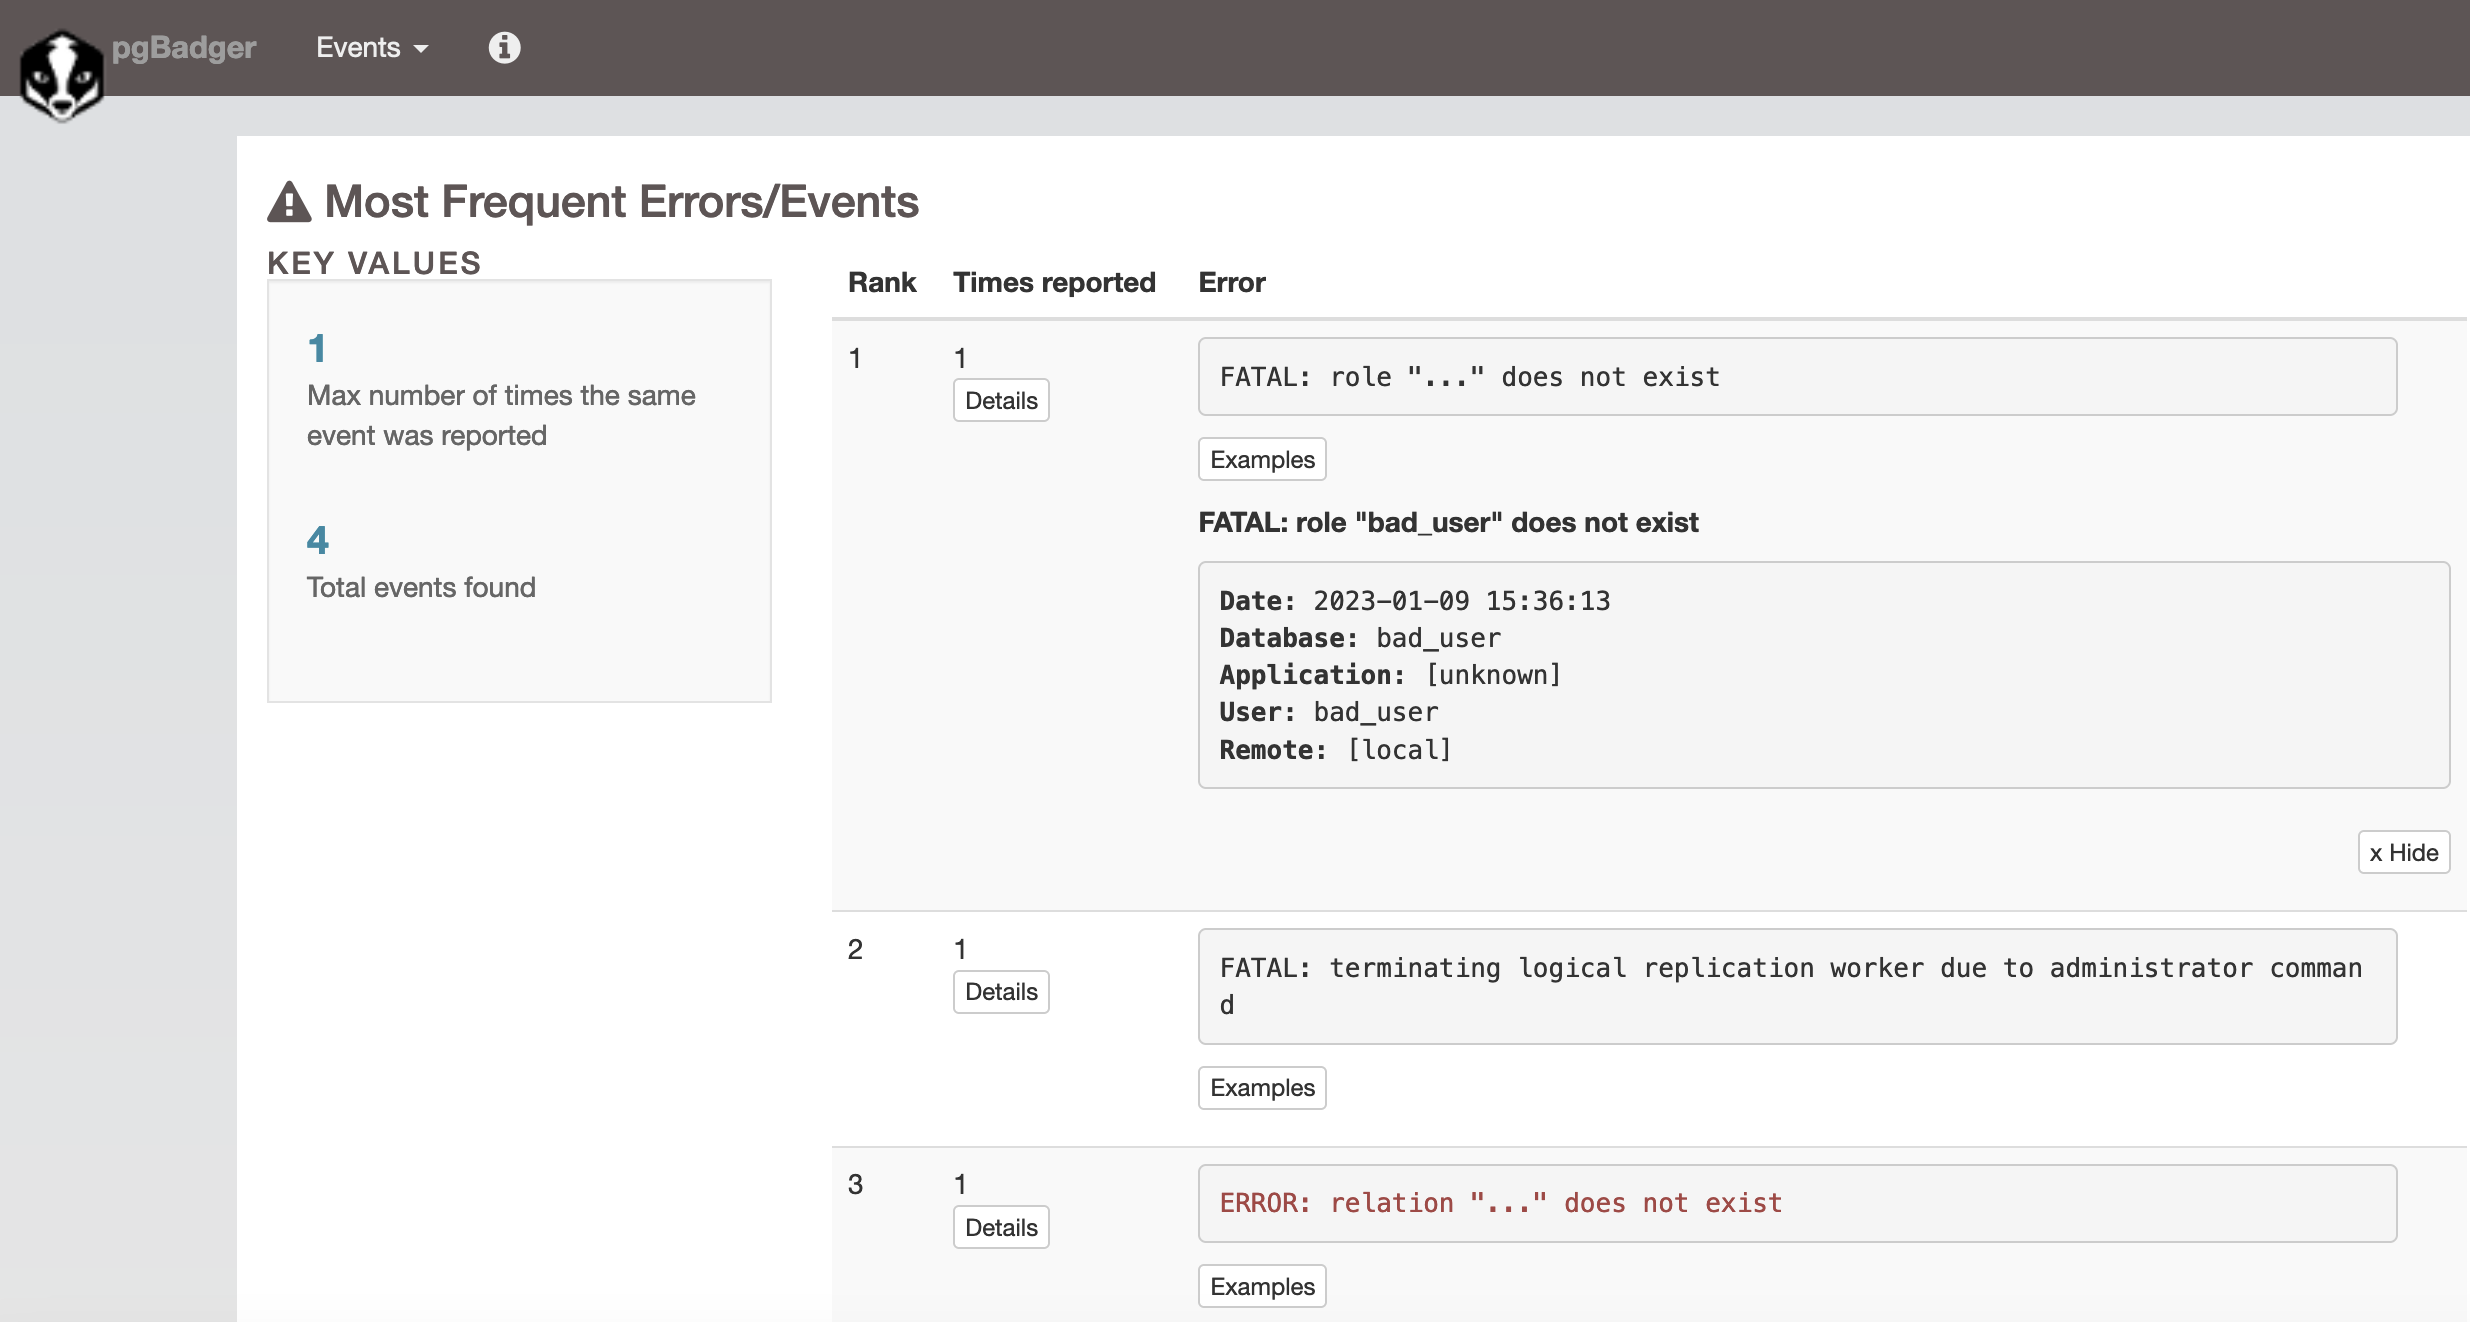Select the terminating logical replication worker message
The width and height of the screenshot is (2470, 1322).
[x=1797, y=986]
